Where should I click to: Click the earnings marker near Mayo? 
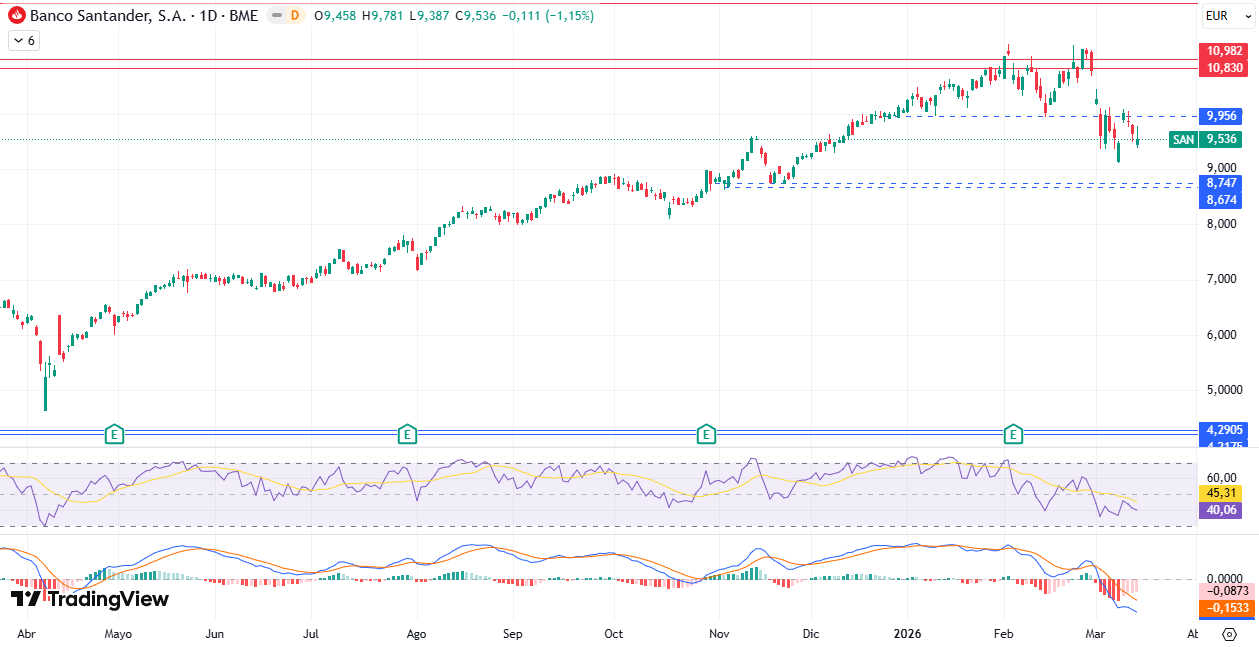click(115, 434)
